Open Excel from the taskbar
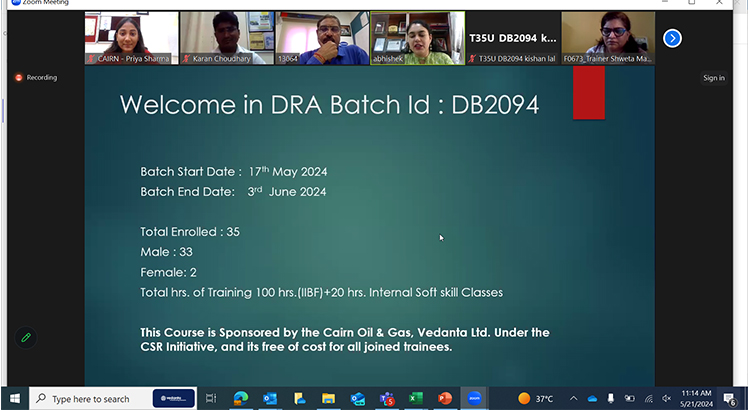This screenshot has height=410, width=750. pos(416,398)
